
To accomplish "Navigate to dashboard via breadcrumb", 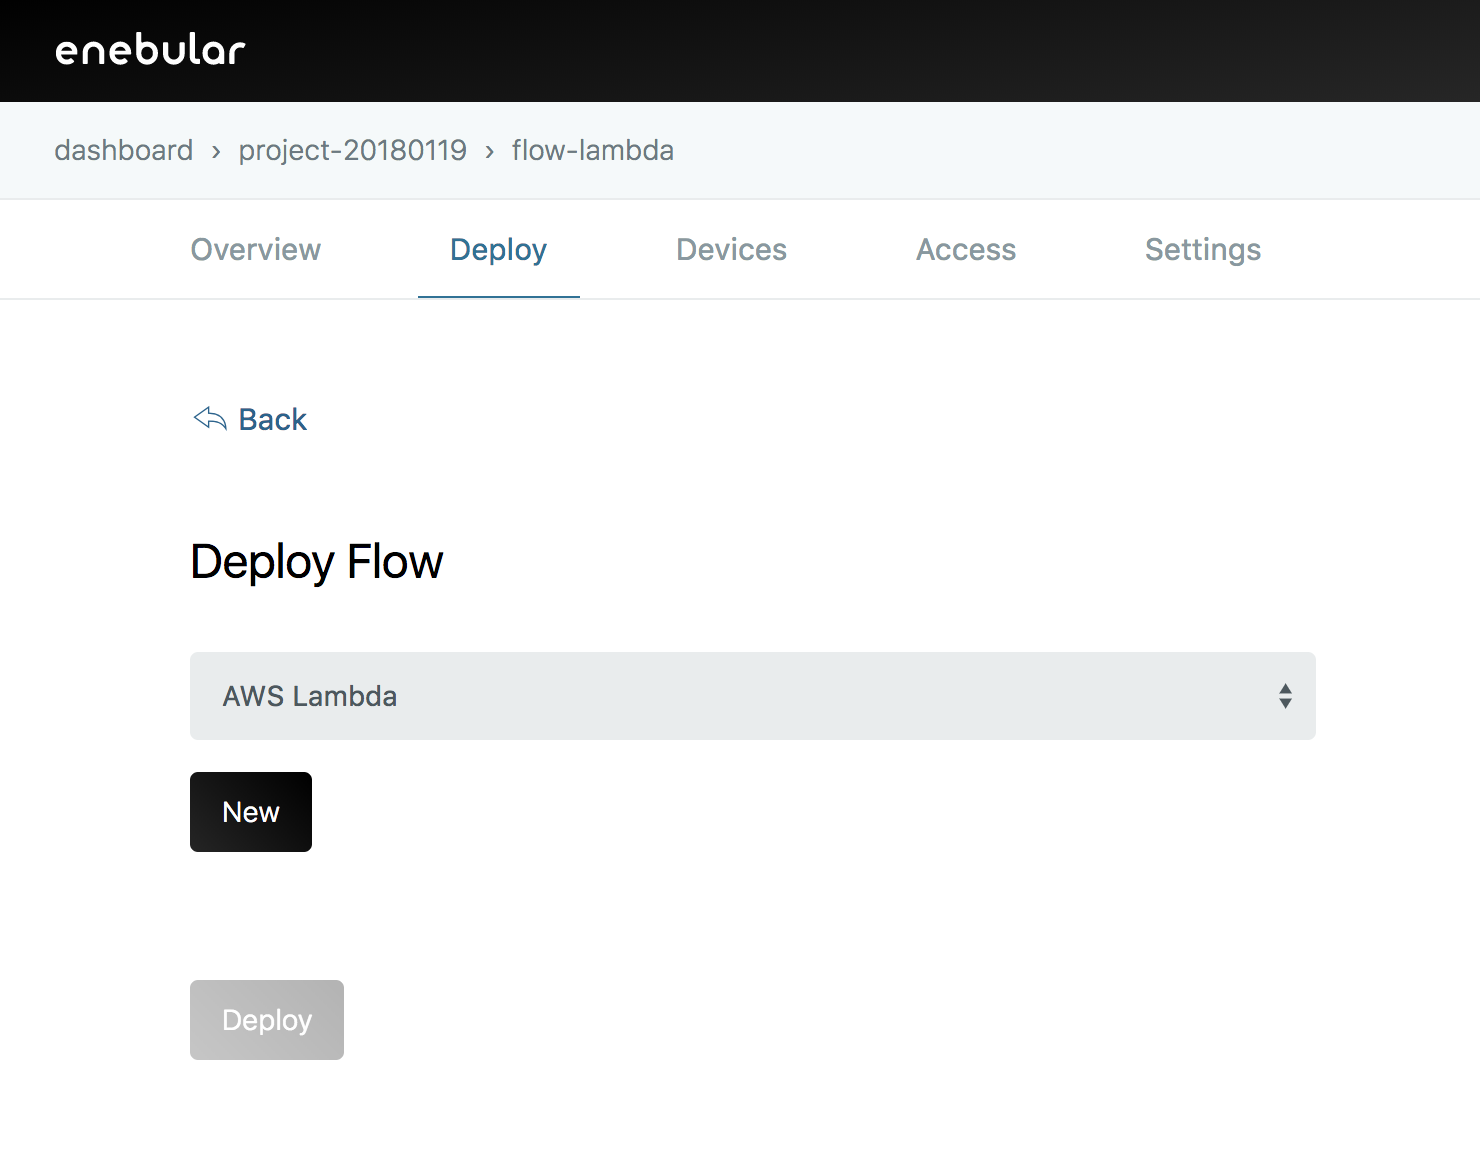I will pos(123,150).
